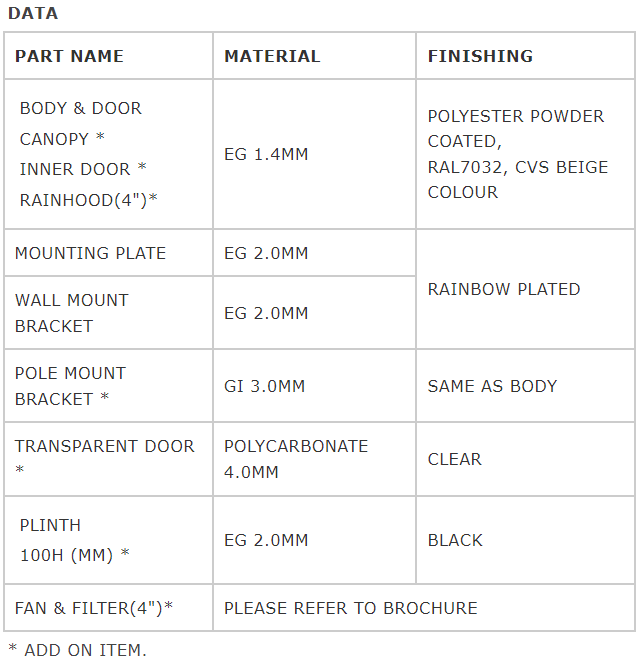Click the INNER DOOR part entry
The height and width of the screenshot is (662, 639).
click(83, 169)
